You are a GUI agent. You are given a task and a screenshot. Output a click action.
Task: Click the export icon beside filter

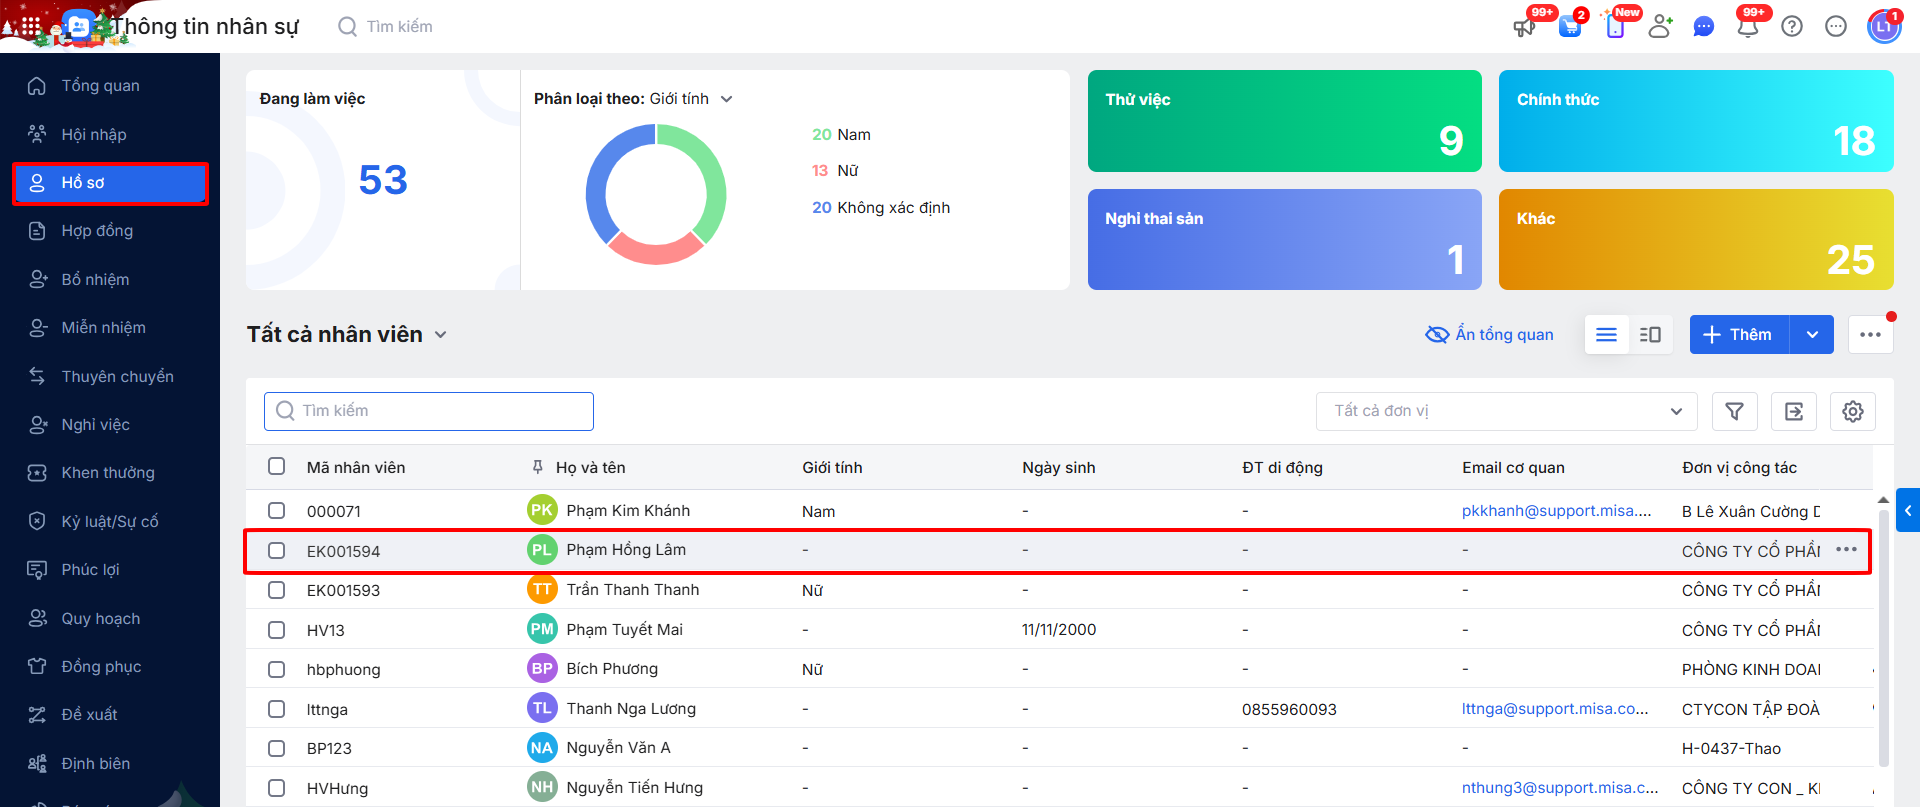point(1793,411)
